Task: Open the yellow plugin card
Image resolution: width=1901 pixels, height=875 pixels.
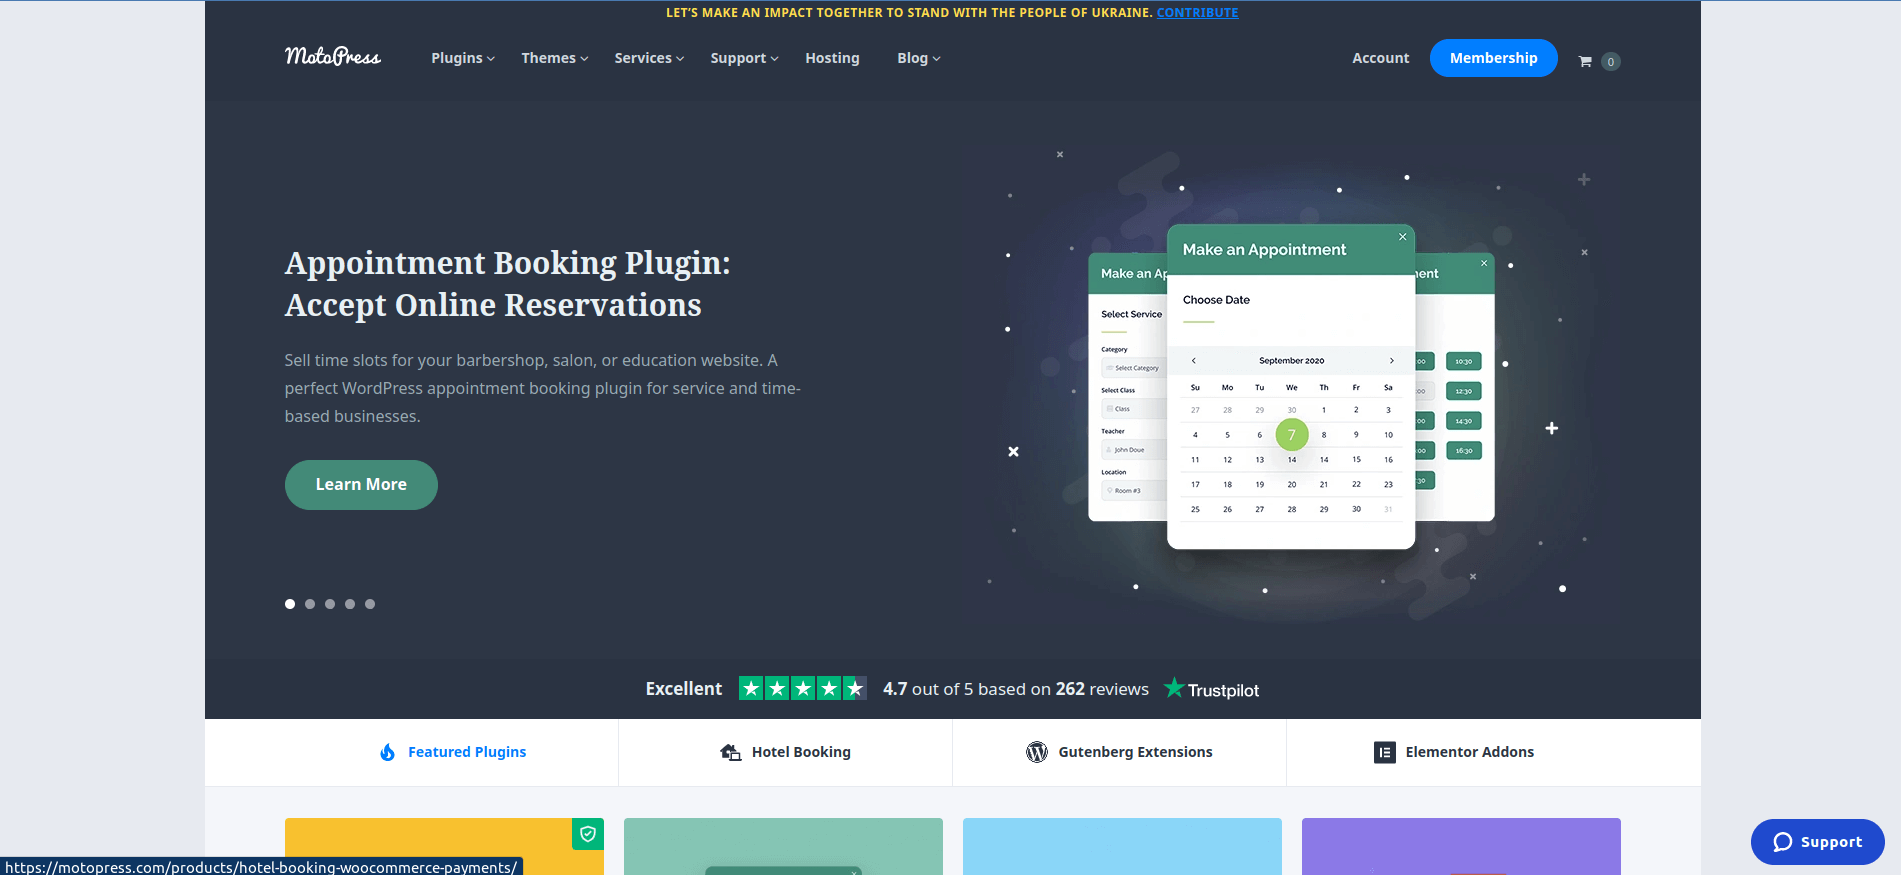Action: pos(444,846)
